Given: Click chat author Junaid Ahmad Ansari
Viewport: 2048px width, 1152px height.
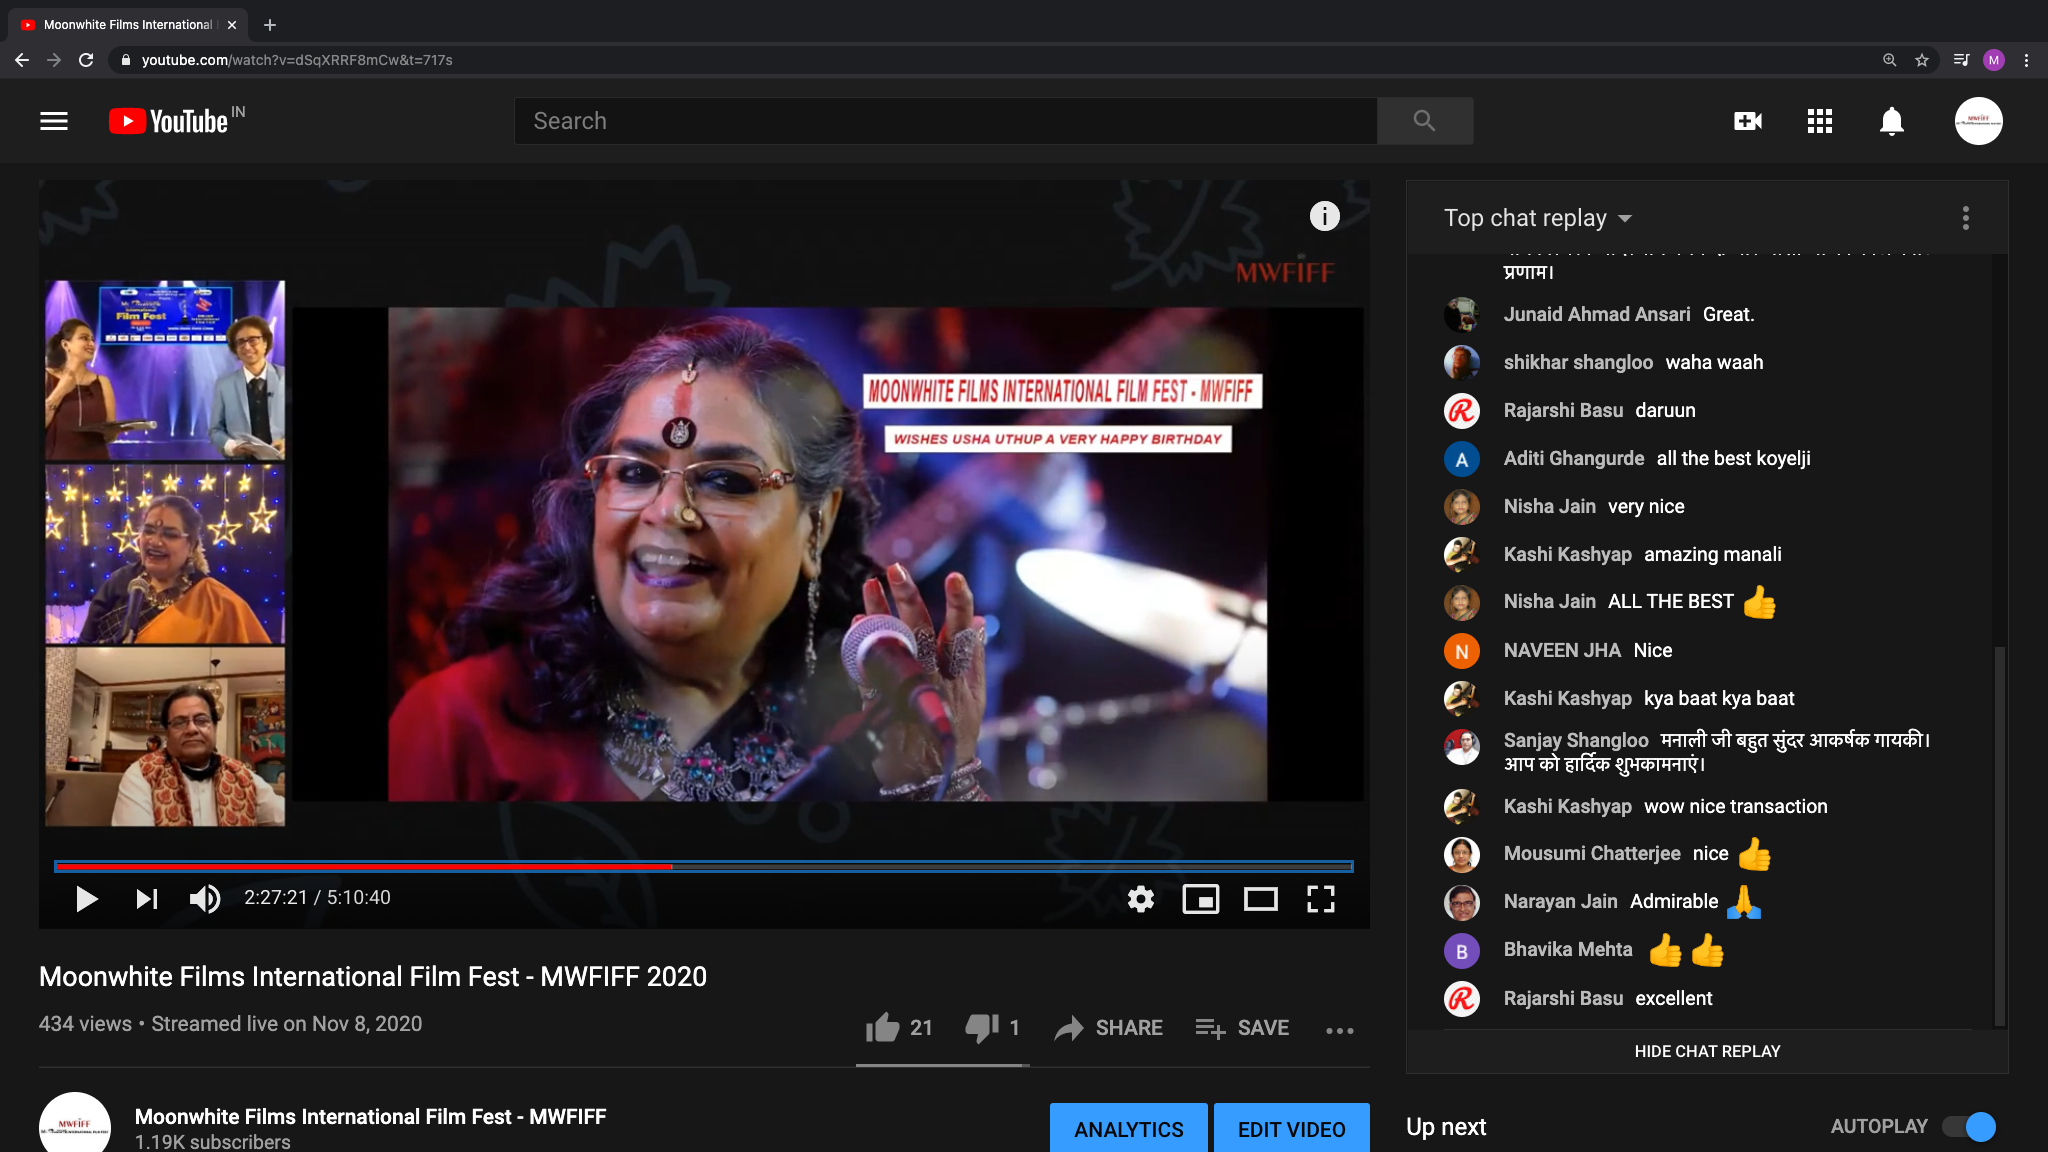Looking at the screenshot, I should pyautogui.click(x=1597, y=314).
